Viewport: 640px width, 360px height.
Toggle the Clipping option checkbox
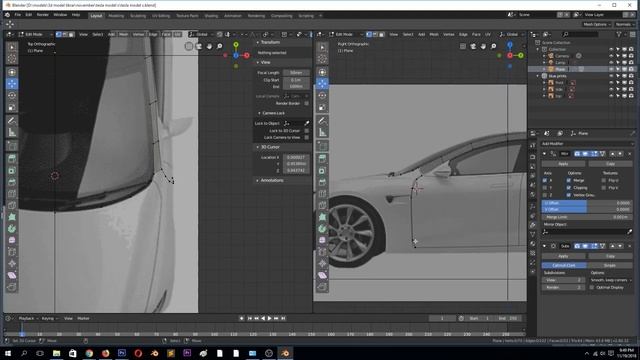pos(569,188)
